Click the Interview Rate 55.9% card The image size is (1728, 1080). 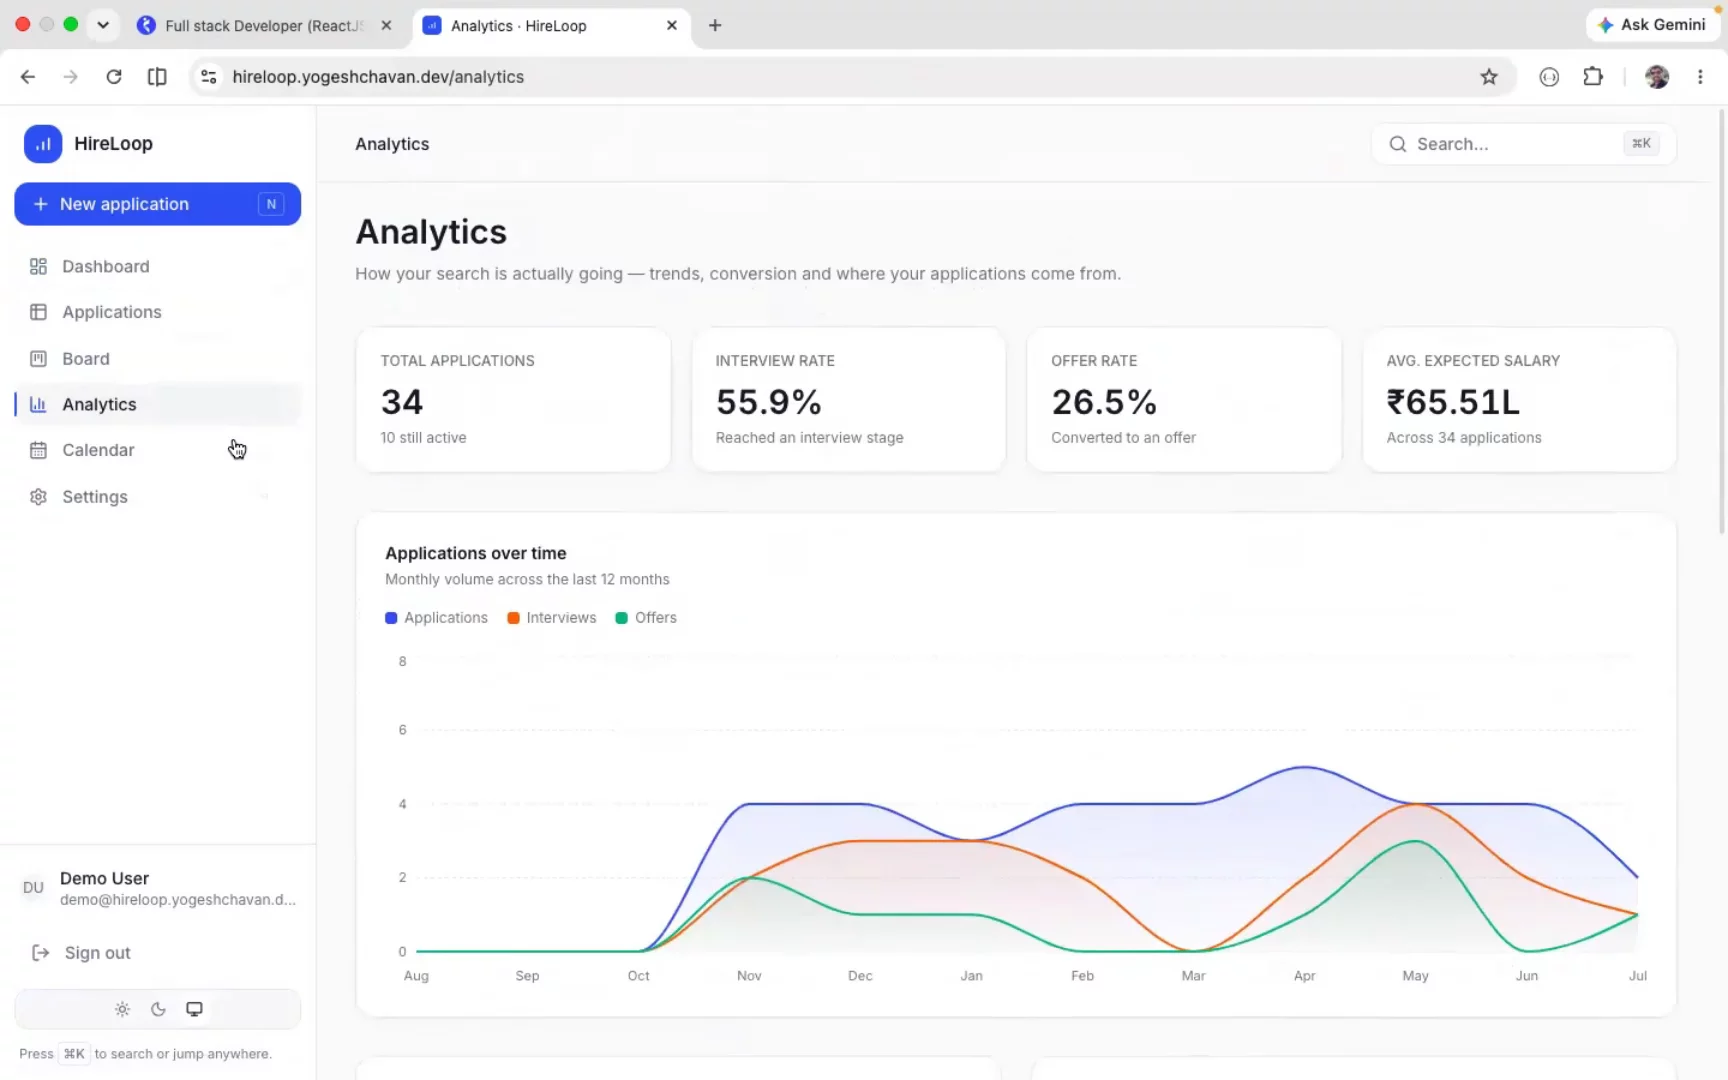(848, 400)
